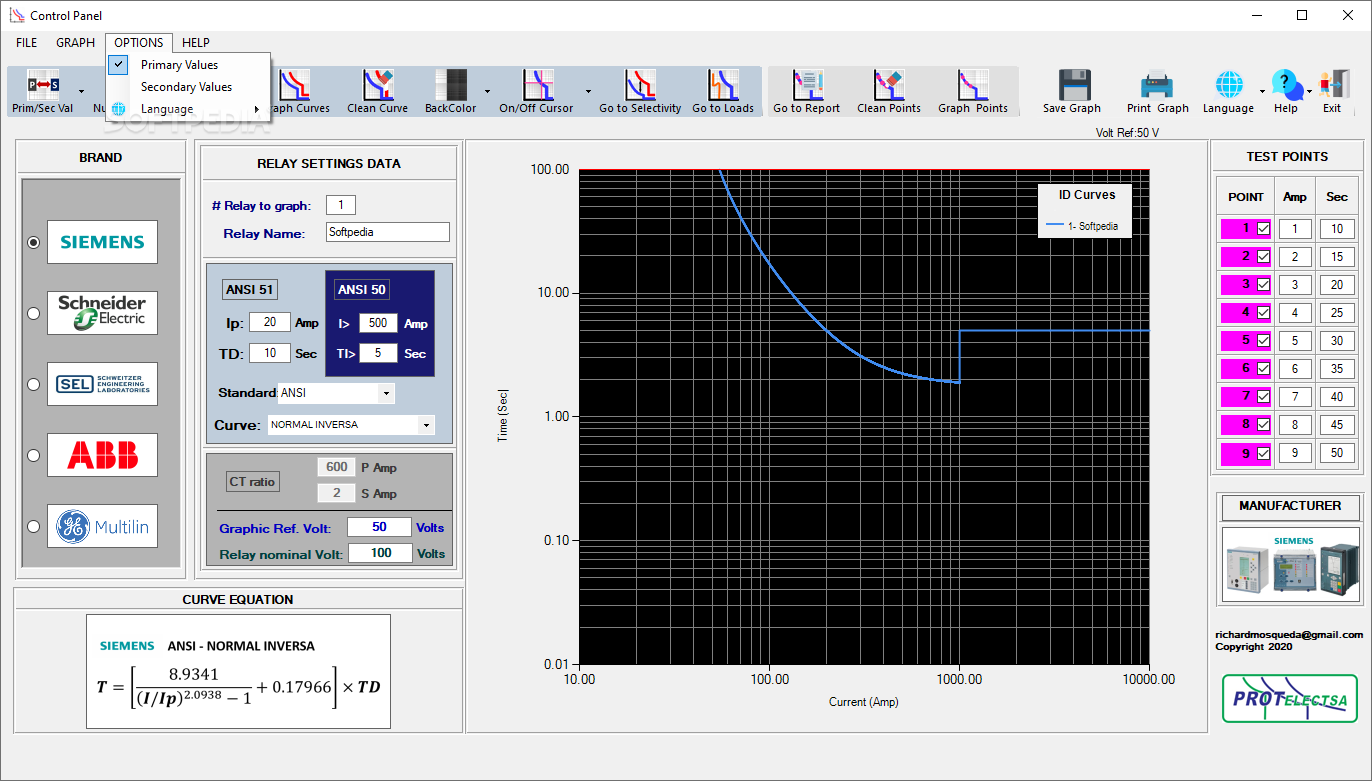Click the Clean Curve toolbar icon
This screenshot has width=1372, height=781.
377,86
